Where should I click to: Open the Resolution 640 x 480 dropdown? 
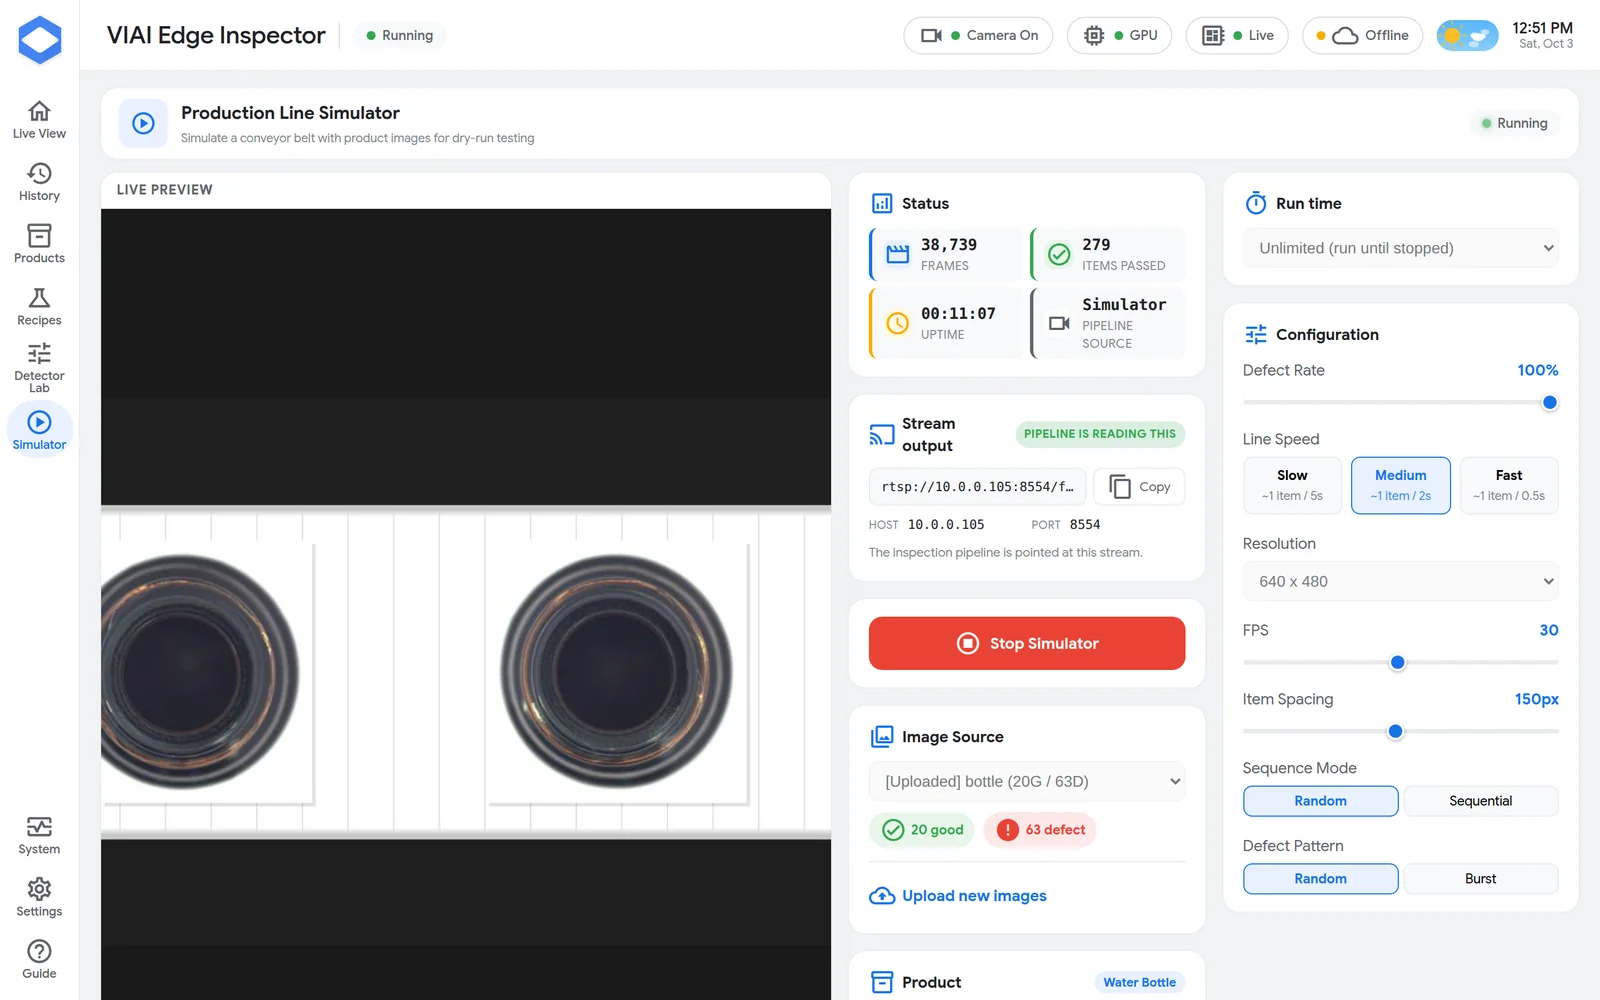click(x=1401, y=581)
